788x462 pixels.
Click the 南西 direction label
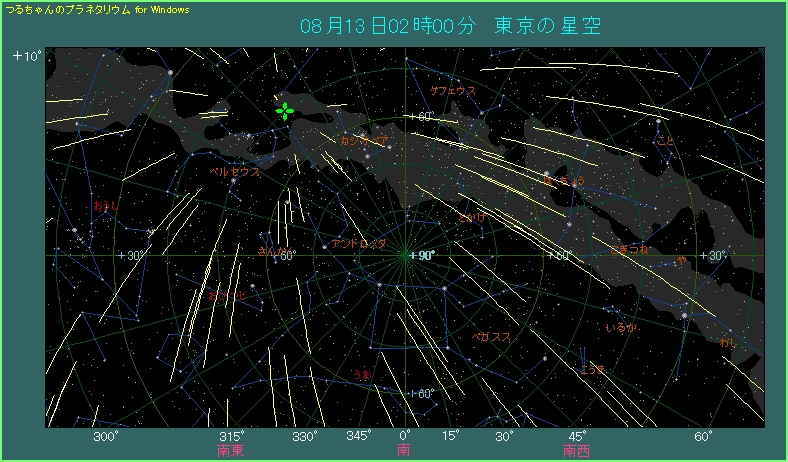point(576,451)
